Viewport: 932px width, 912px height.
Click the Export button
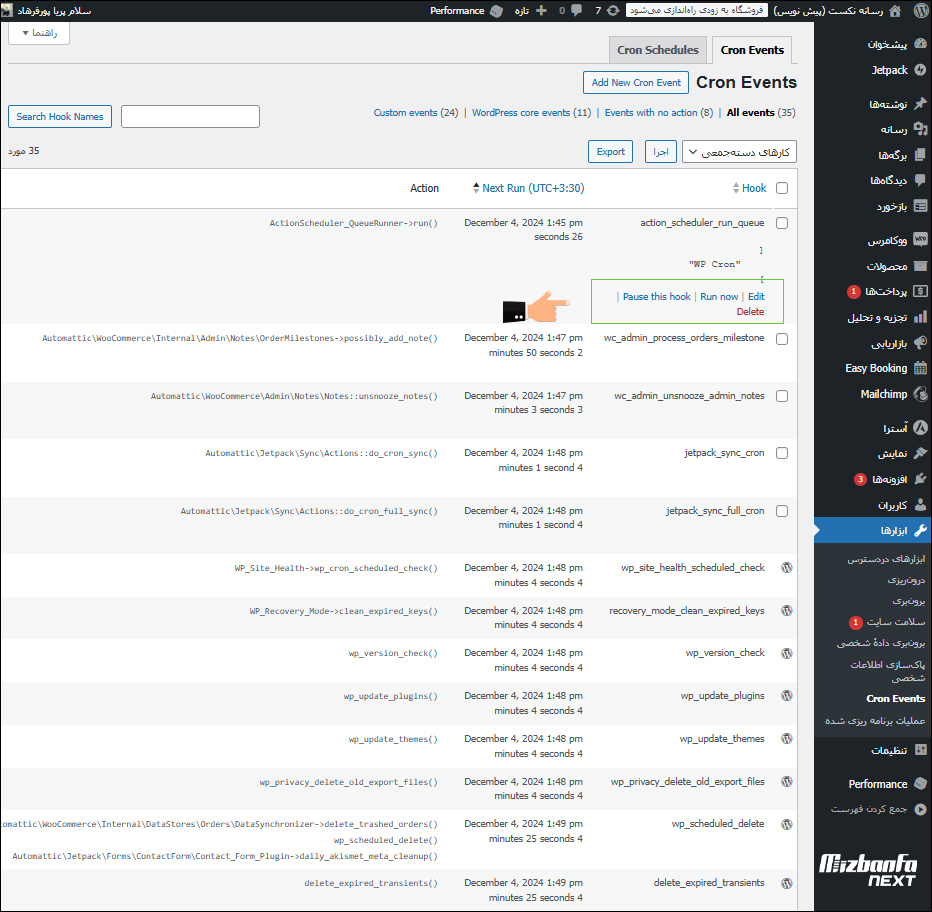[x=610, y=152]
